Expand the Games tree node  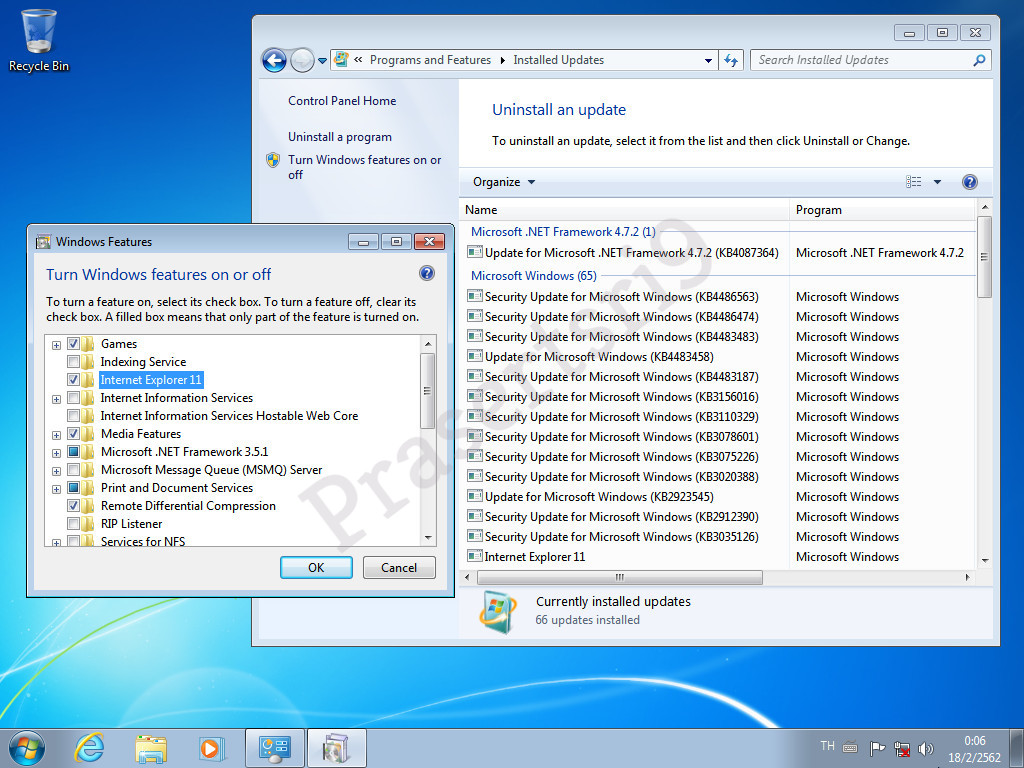56,345
